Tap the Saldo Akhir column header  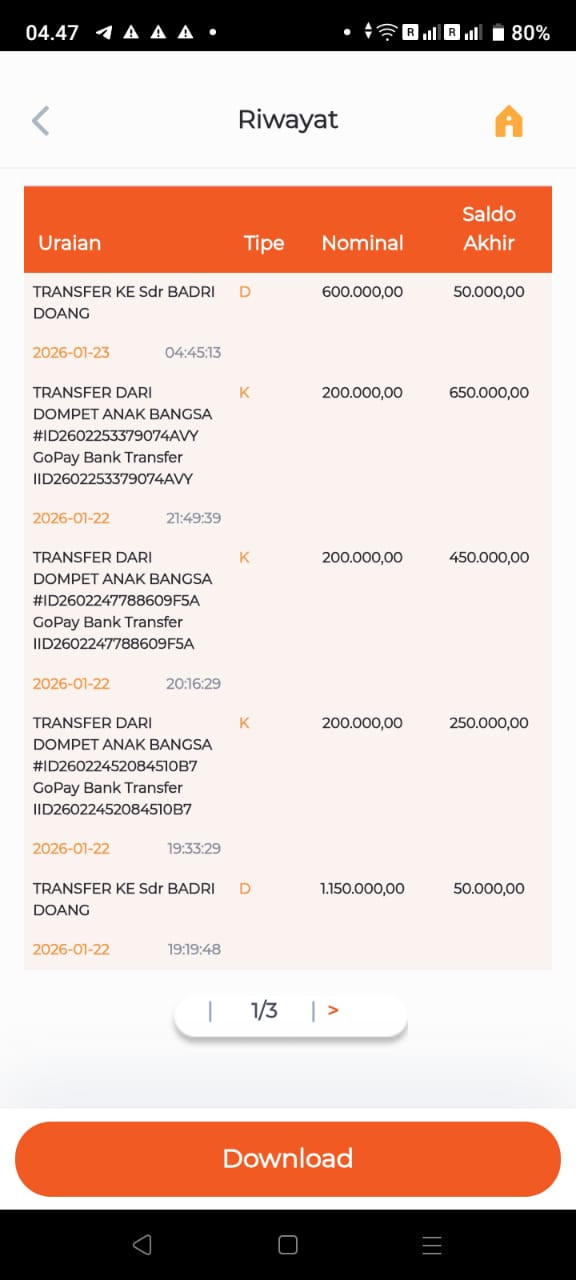pyautogui.click(x=489, y=228)
